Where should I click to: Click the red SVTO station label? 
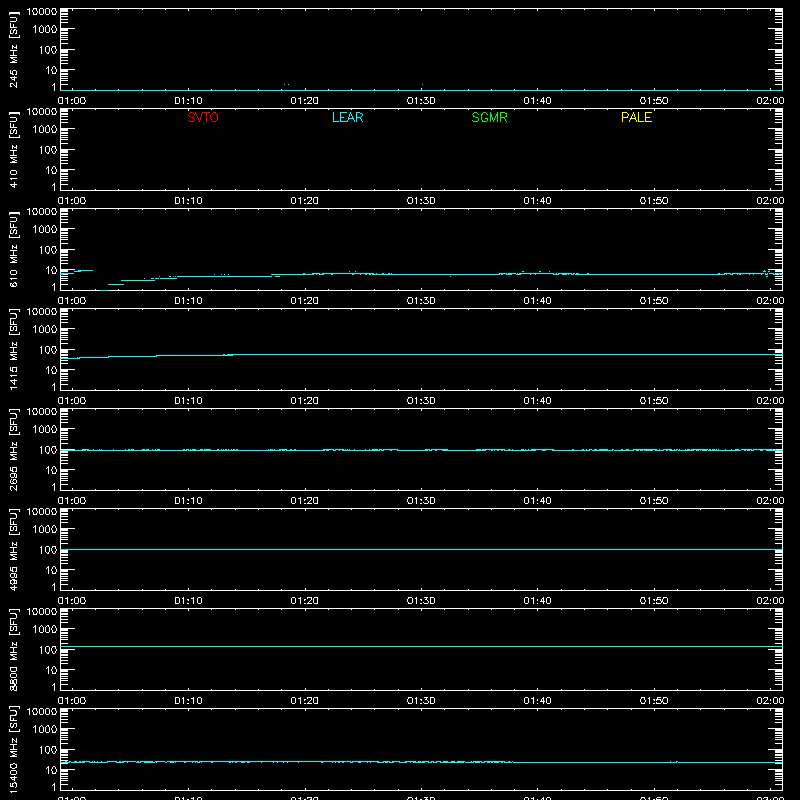[x=203, y=117]
